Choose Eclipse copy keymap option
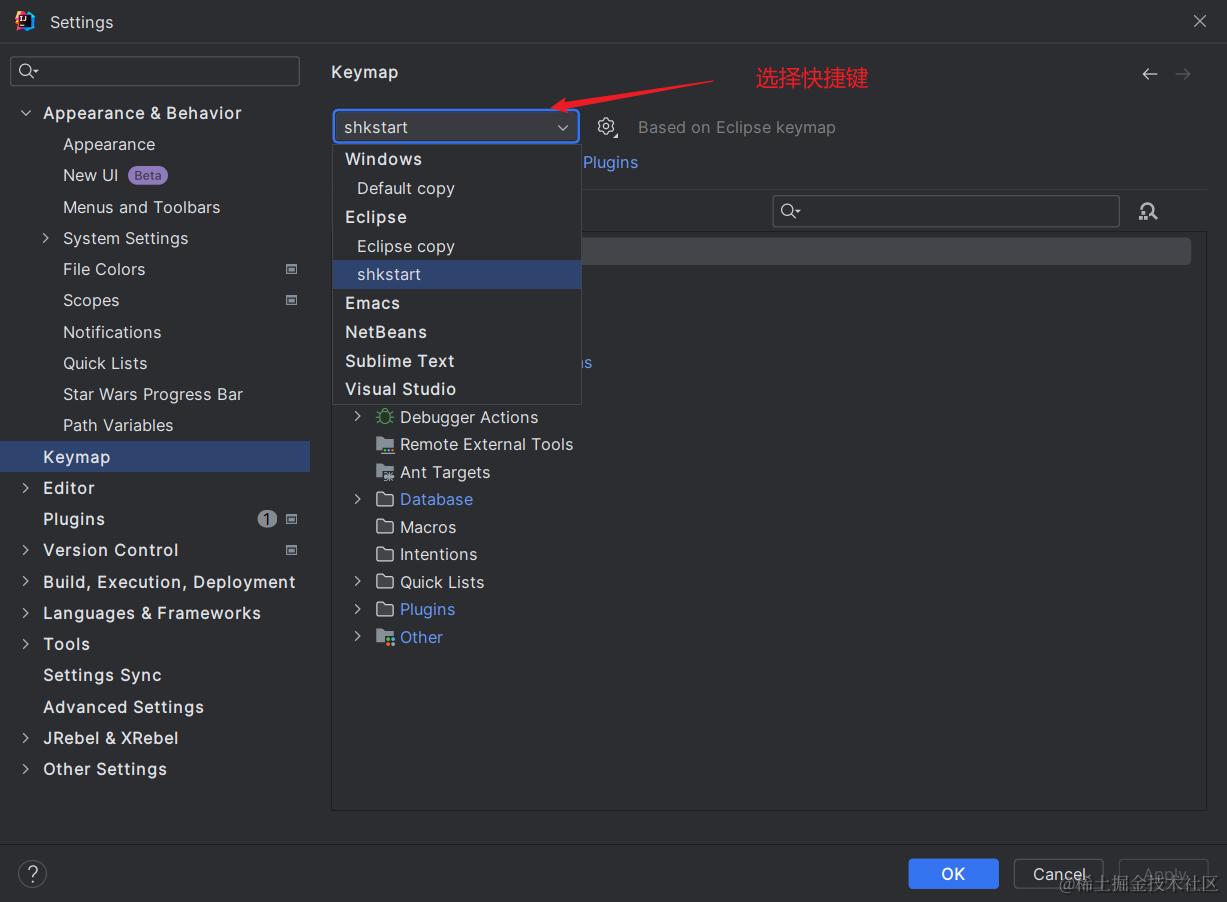 pos(457,246)
